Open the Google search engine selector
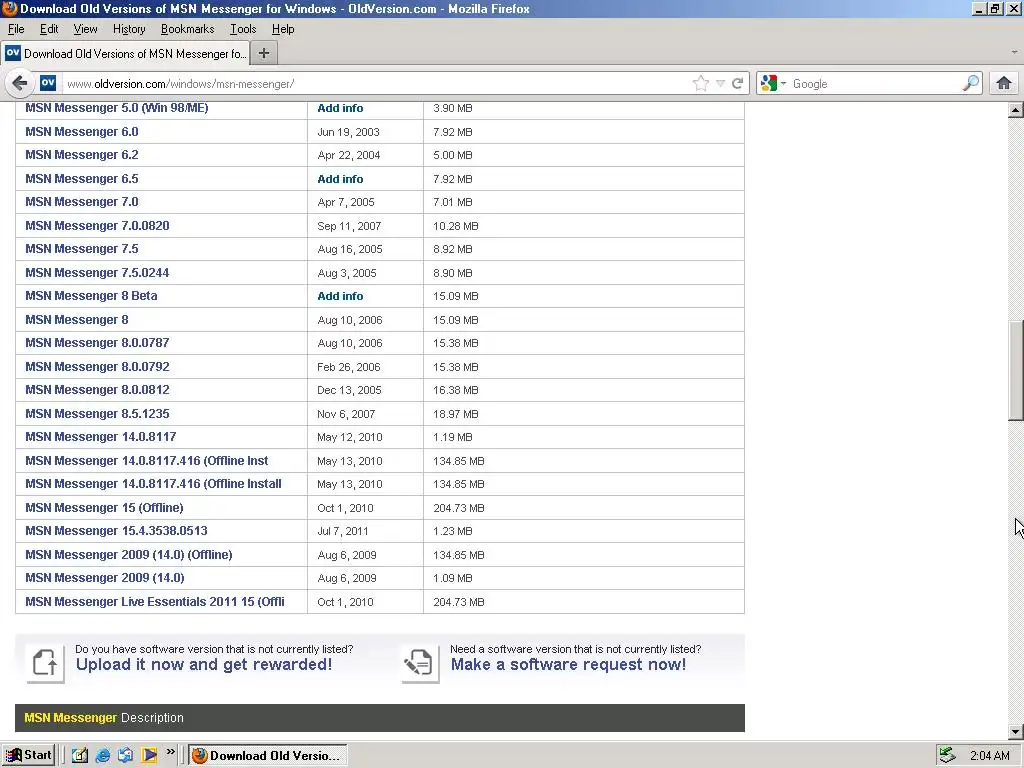Viewport: 1024px width, 768px height. coord(773,84)
